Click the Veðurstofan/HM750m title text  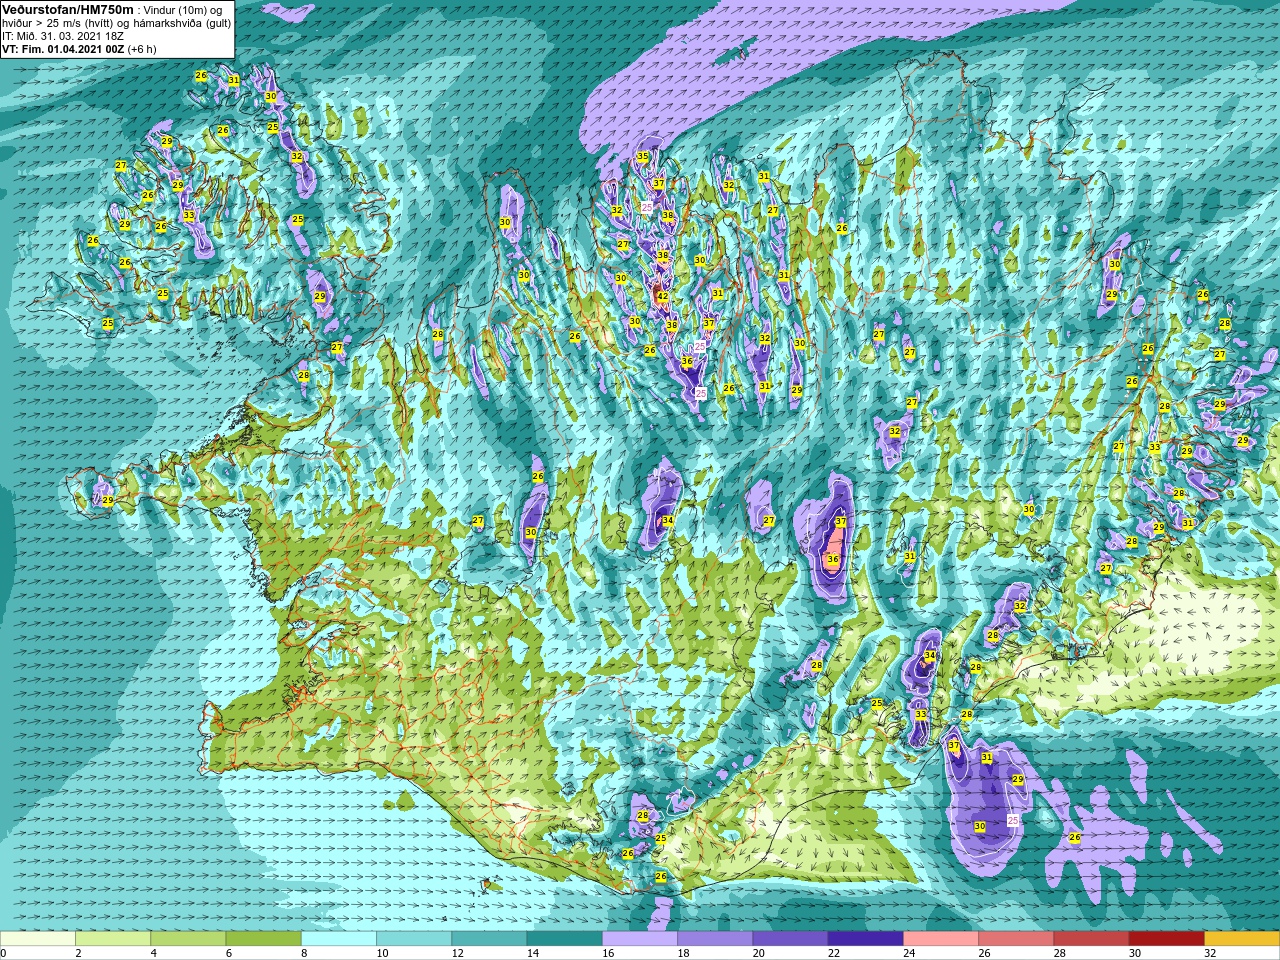[x=67, y=9]
